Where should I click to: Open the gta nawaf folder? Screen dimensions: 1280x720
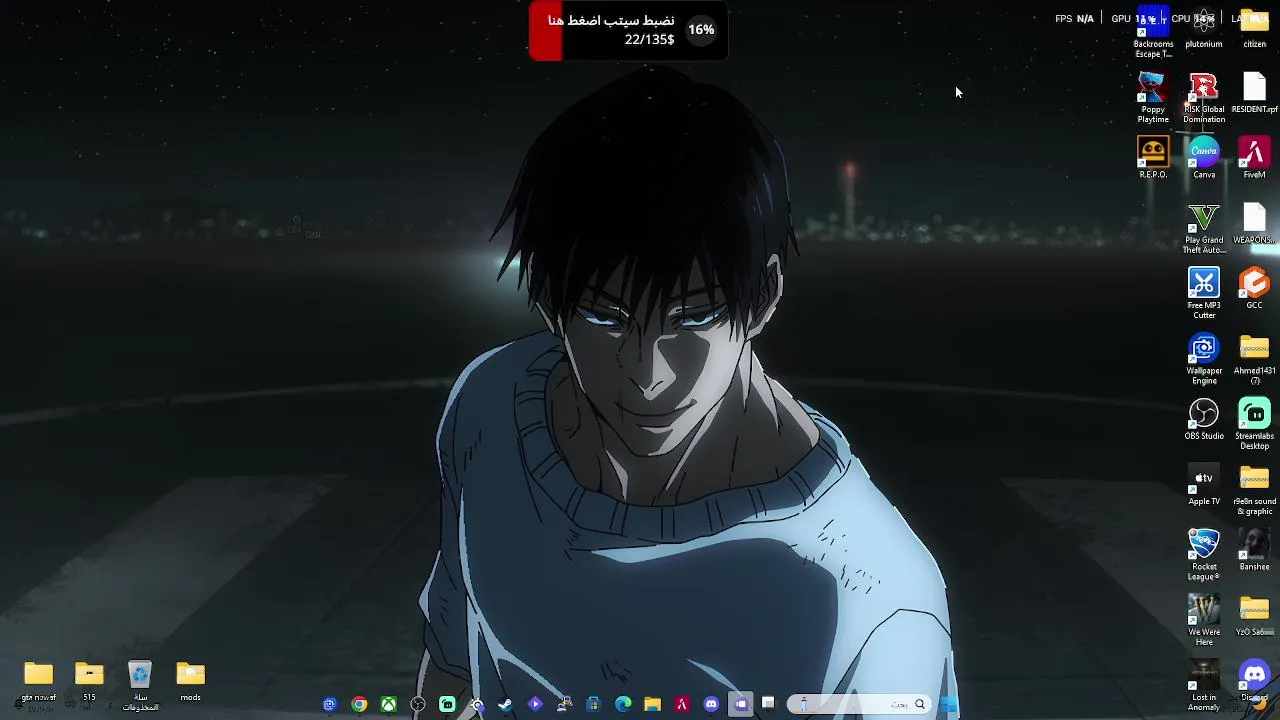(x=38, y=682)
